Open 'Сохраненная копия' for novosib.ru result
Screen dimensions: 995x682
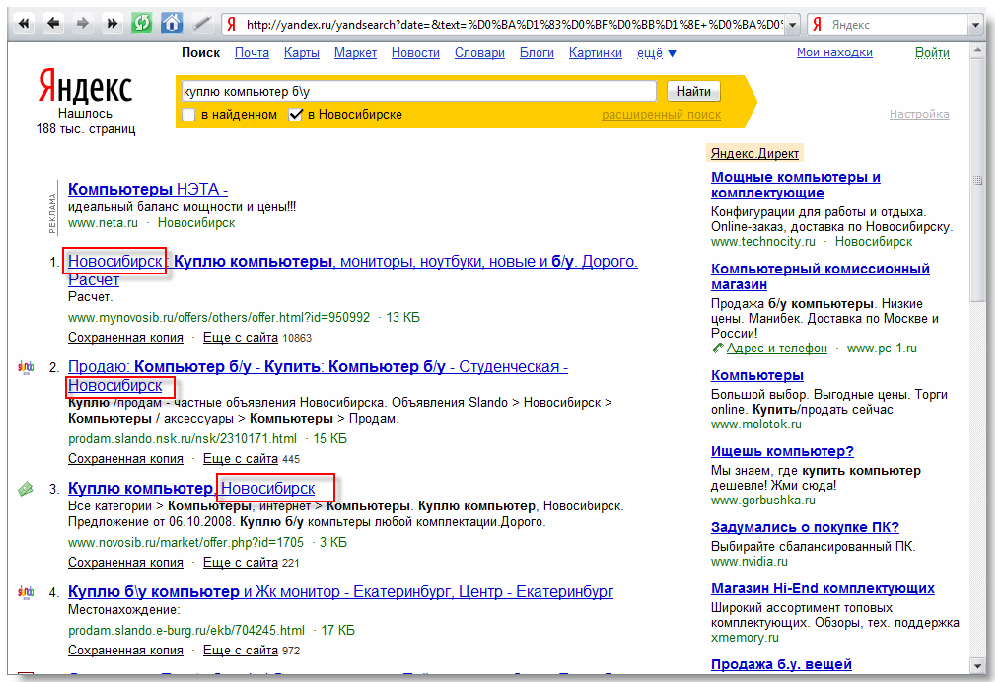[x=126, y=563]
